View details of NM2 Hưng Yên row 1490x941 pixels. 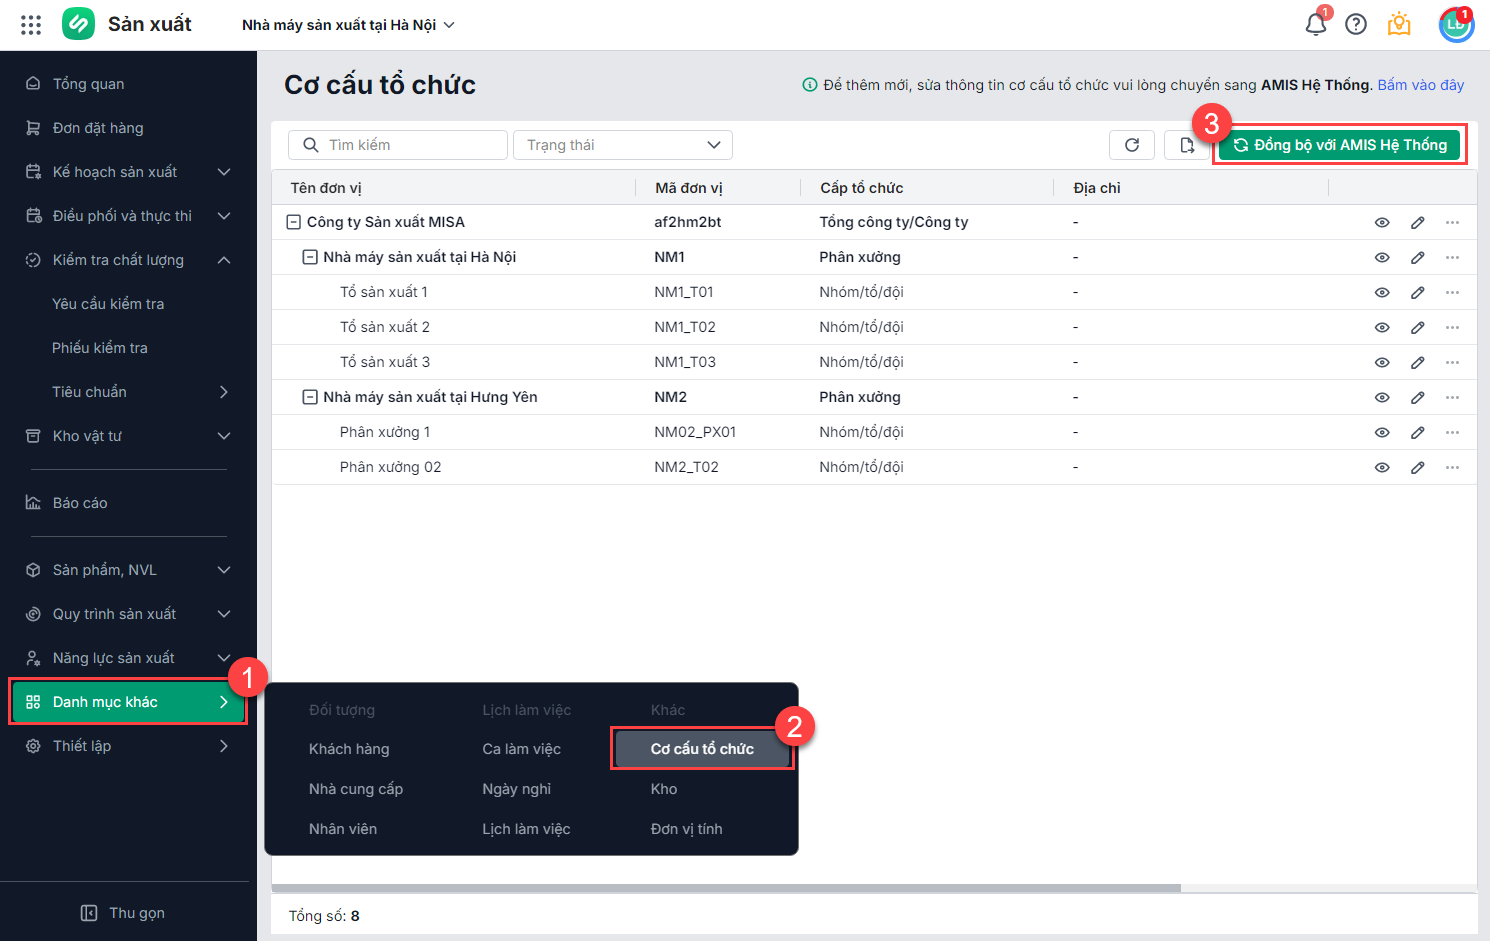[x=1382, y=398]
